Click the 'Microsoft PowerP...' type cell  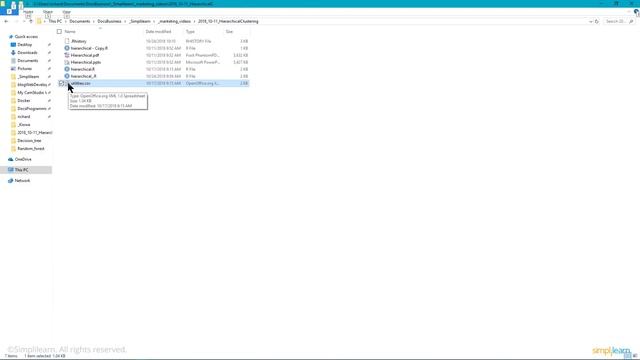tap(202, 62)
